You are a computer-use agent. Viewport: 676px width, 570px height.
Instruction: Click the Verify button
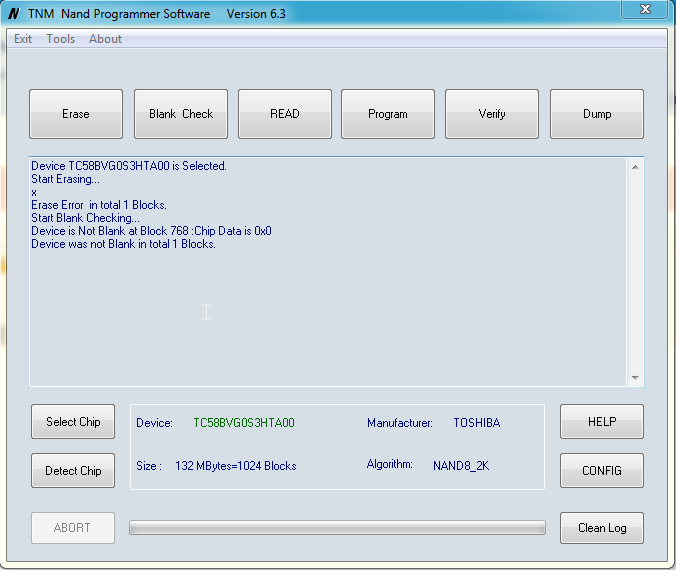click(492, 114)
